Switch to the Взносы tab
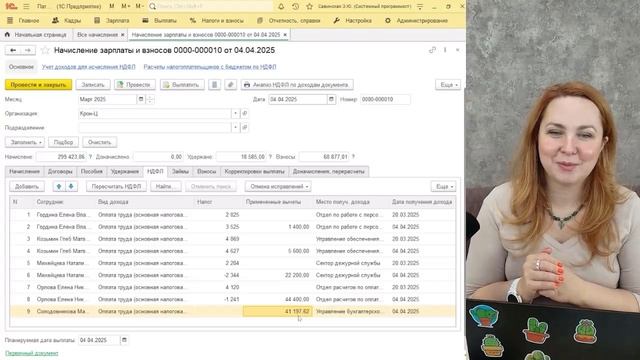The height and width of the screenshot is (360, 640). [x=207, y=171]
